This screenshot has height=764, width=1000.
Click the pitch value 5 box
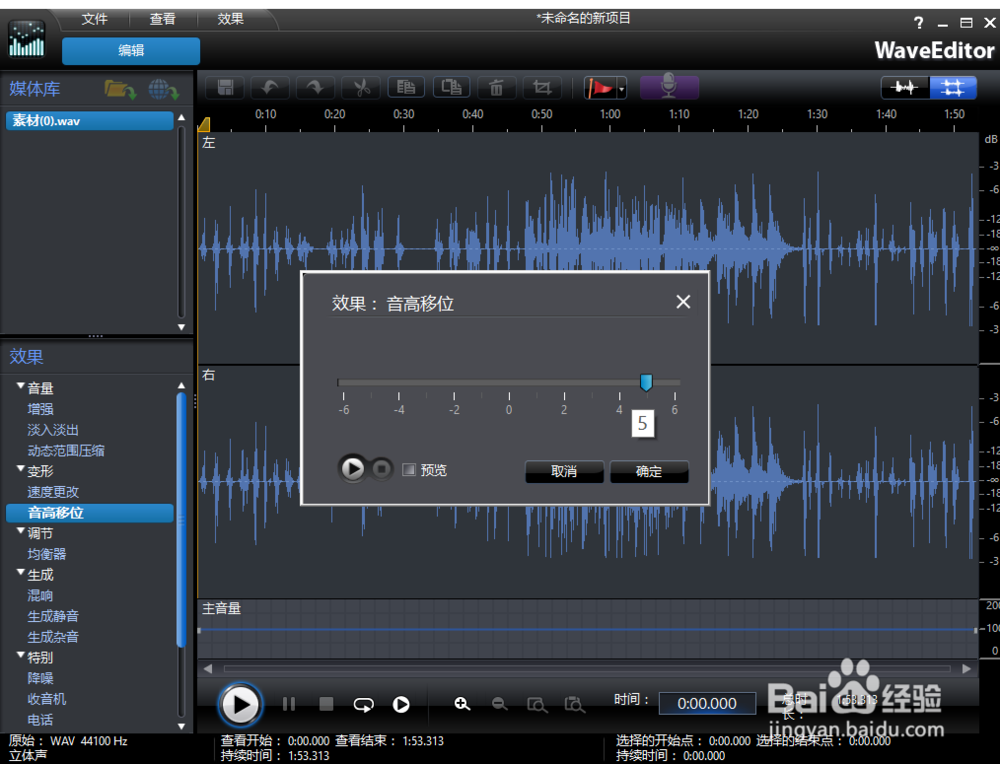643,423
